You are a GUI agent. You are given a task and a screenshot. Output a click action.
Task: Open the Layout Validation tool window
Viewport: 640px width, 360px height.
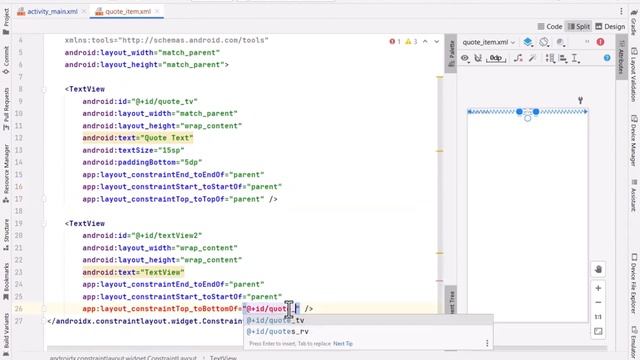(634, 74)
